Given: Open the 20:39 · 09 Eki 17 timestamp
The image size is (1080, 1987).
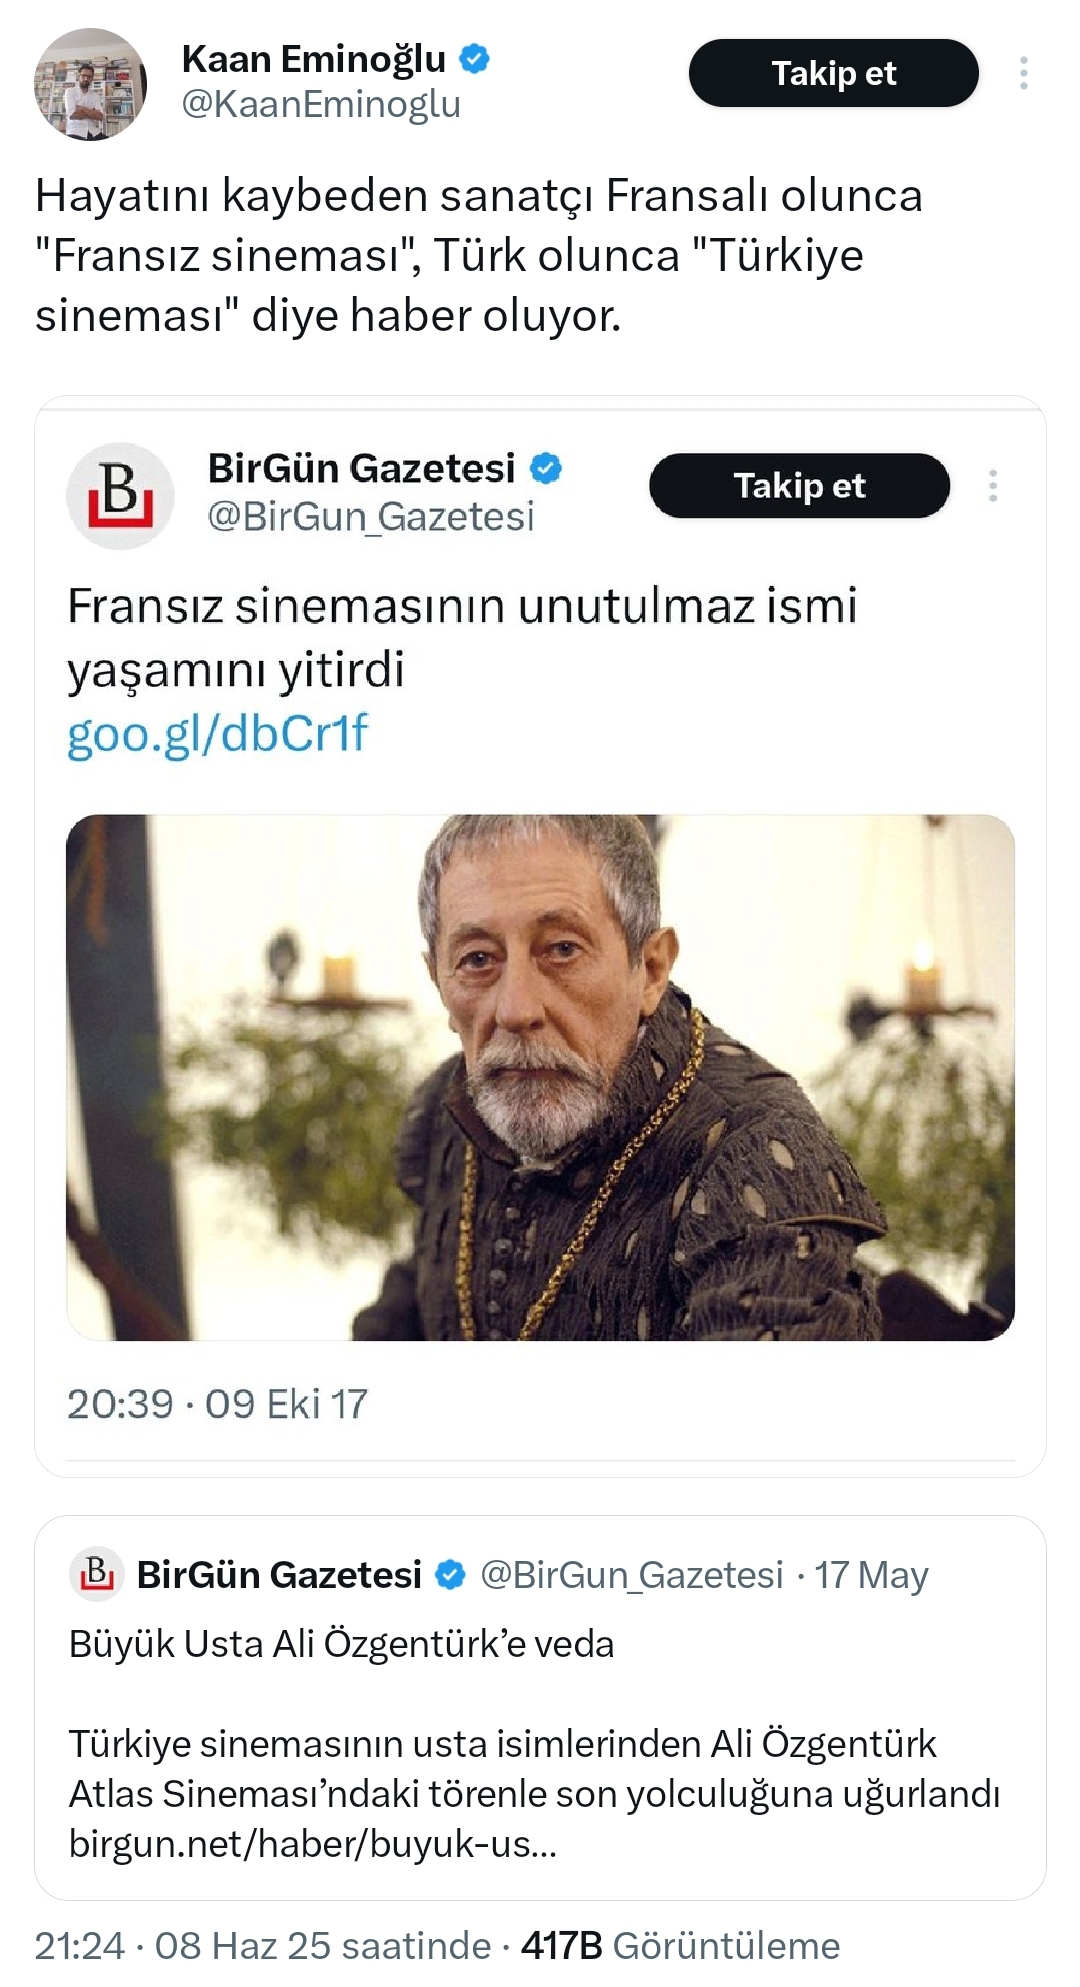Looking at the screenshot, I should (x=217, y=1404).
